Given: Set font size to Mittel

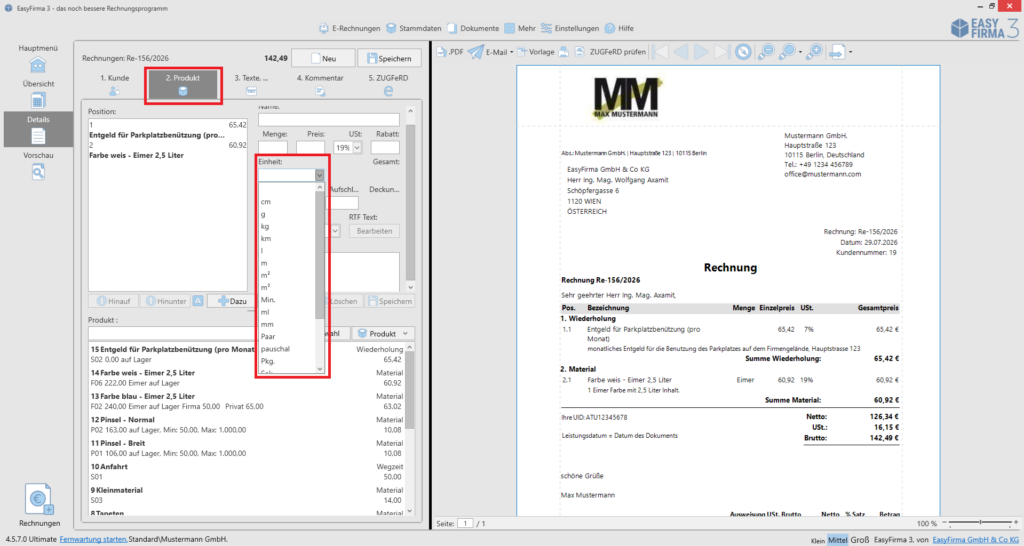Looking at the screenshot, I should (x=837, y=539).
